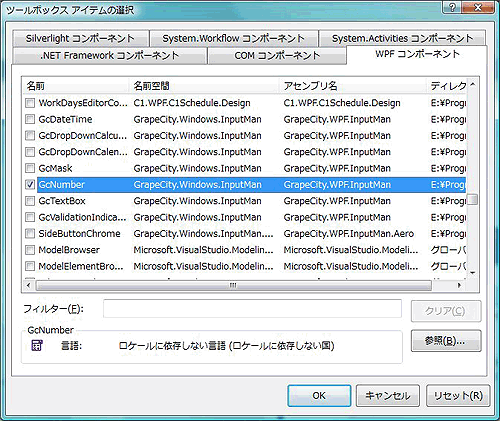Sort list by 名前 column header
Image resolution: width=500 pixels, height=421 pixels.
(76, 86)
